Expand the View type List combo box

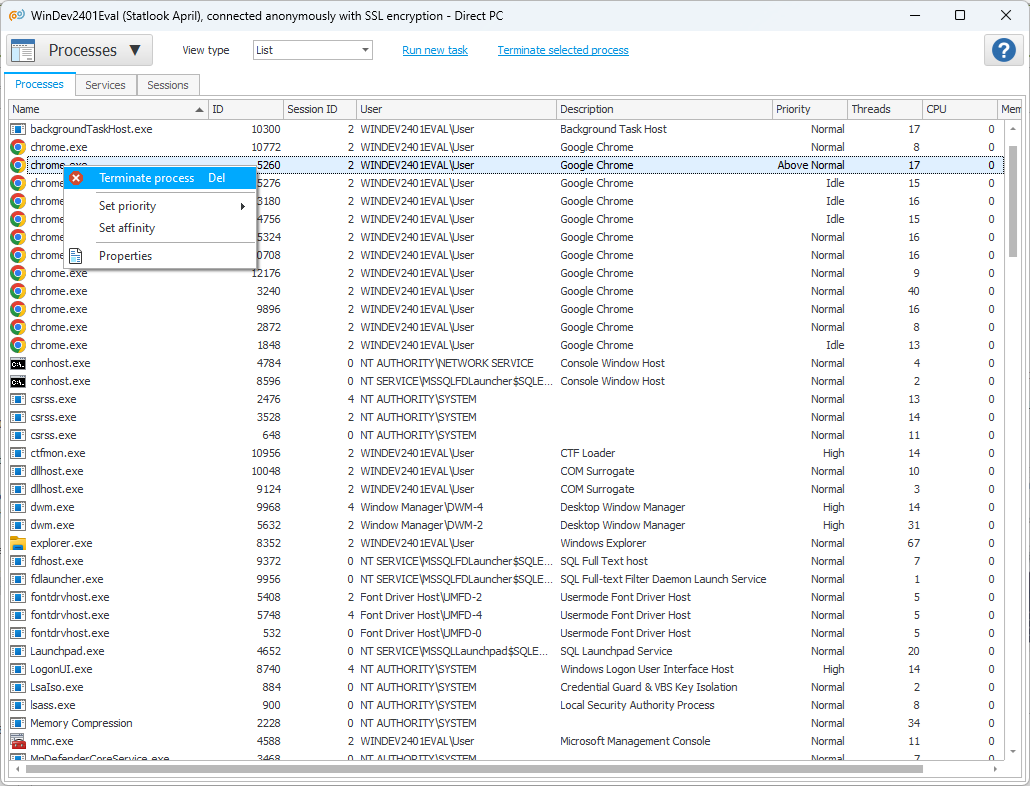coord(312,50)
